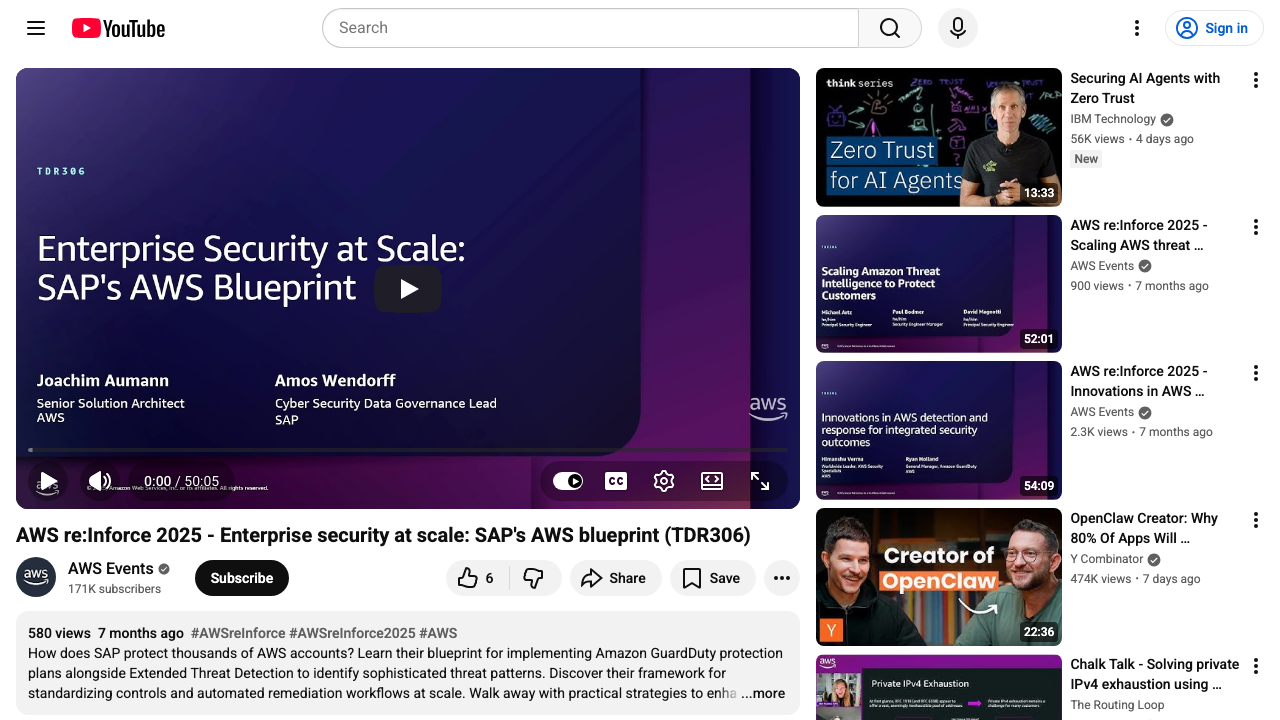This screenshot has width=1280, height=720.
Task: Open the AWS Events channel avatar
Action: point(36,577)
